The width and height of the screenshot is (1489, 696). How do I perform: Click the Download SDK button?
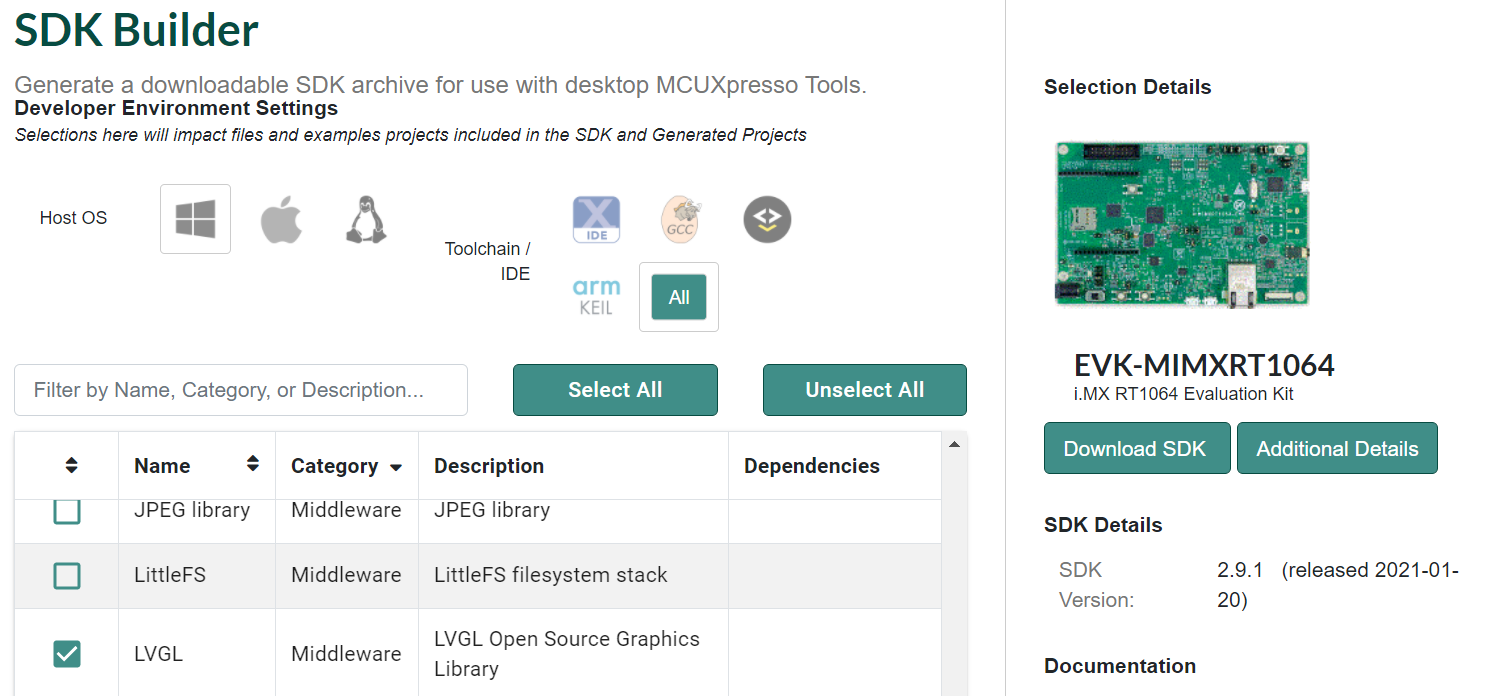pos(1136,448)
